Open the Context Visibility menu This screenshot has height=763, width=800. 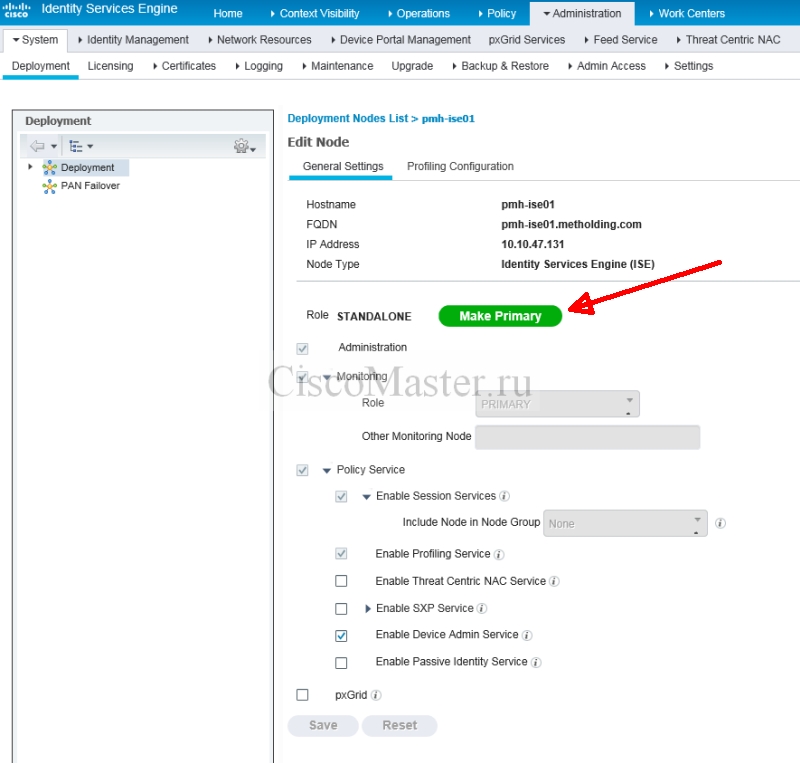click(315, 13)
